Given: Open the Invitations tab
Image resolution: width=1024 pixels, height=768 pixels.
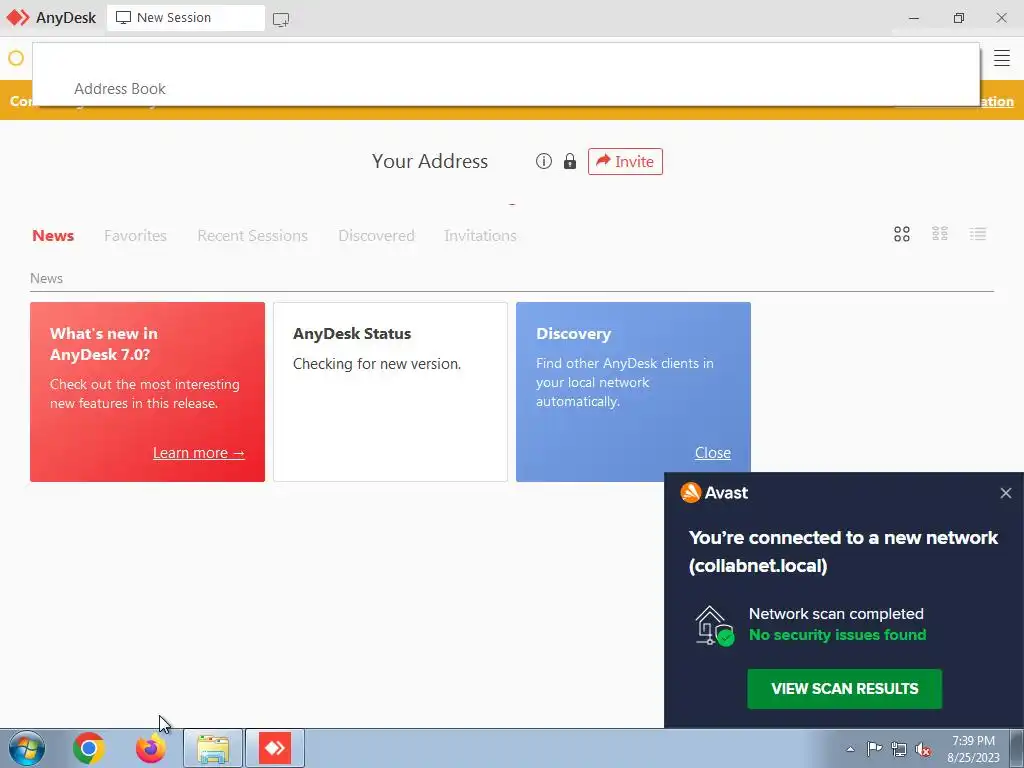Looking at the screenshot, I should click(480, 235).
